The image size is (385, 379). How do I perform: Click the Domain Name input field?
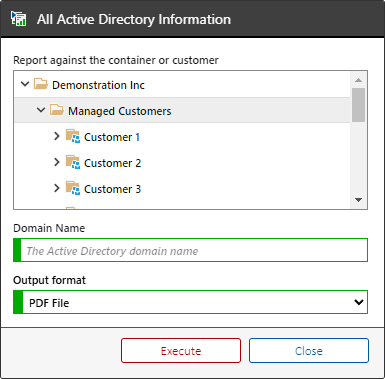click(x=190, y=250)
